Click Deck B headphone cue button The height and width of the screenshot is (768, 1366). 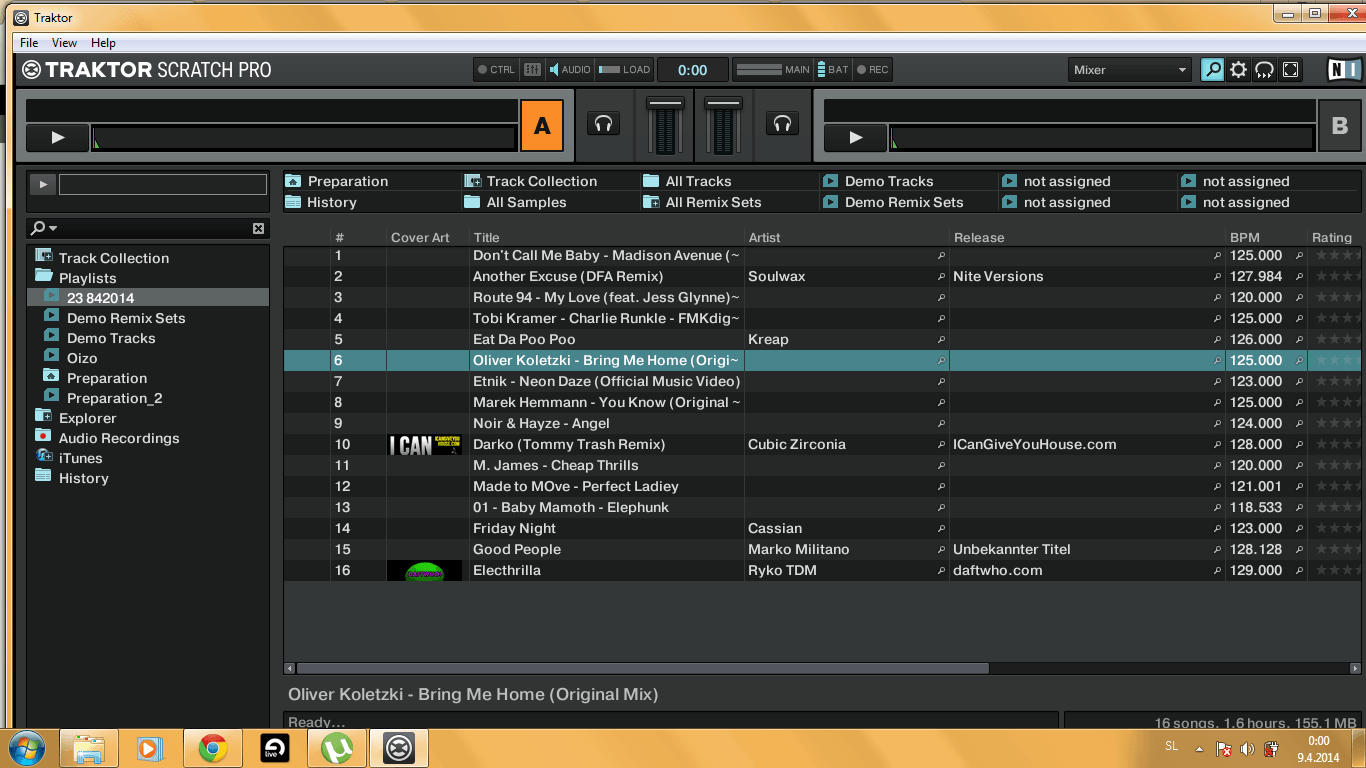(x=783, y=123)
